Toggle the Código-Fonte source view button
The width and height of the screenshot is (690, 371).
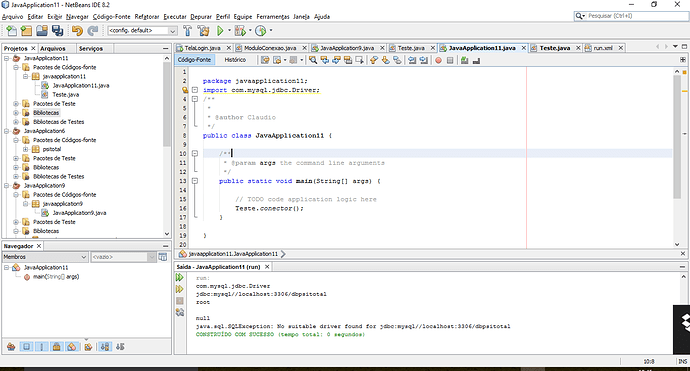194,60
